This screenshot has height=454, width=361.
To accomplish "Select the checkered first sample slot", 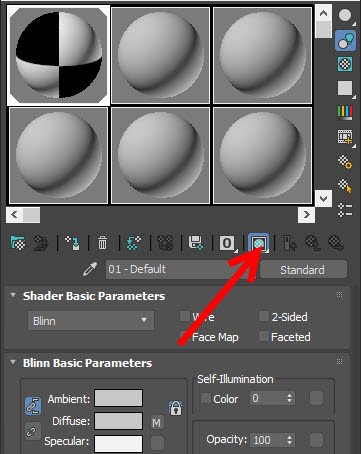I will [x=58, y=55].
